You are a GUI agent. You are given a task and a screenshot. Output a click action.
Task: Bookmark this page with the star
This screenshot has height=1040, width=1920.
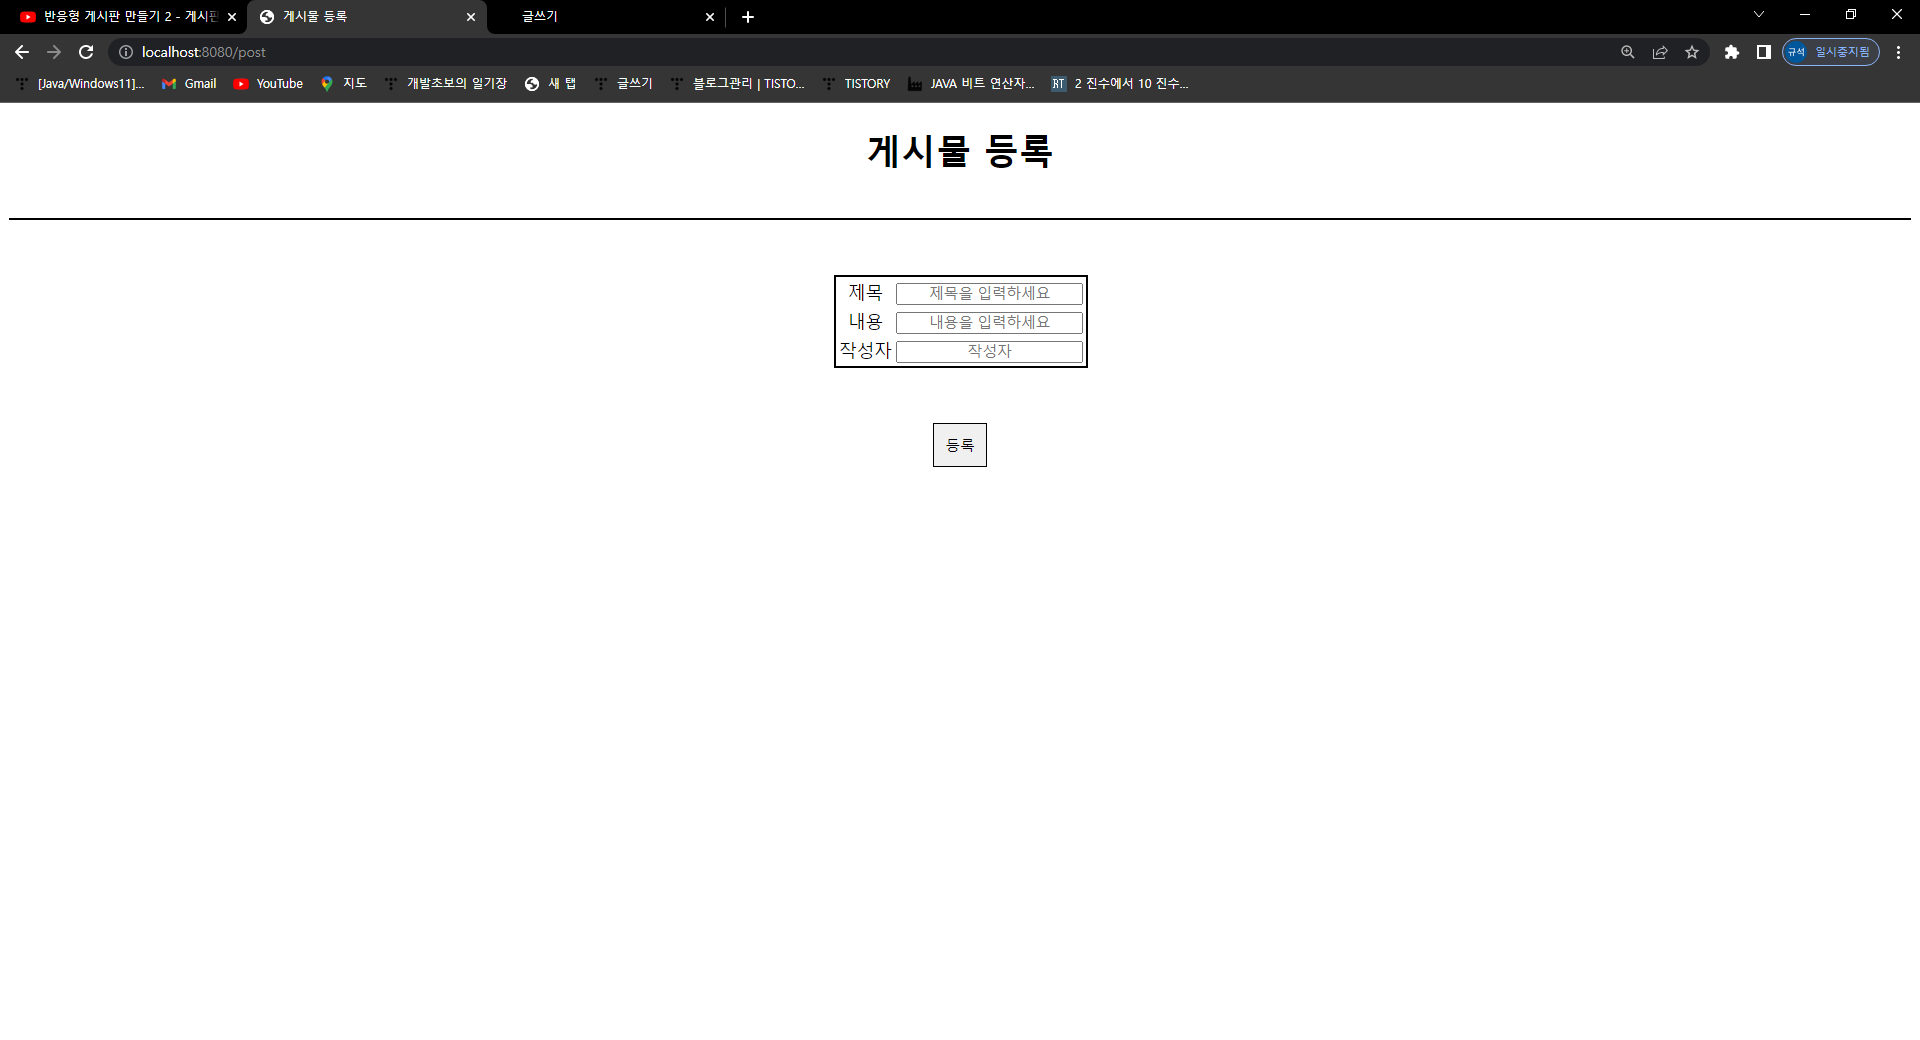[x=1692, y=52]
